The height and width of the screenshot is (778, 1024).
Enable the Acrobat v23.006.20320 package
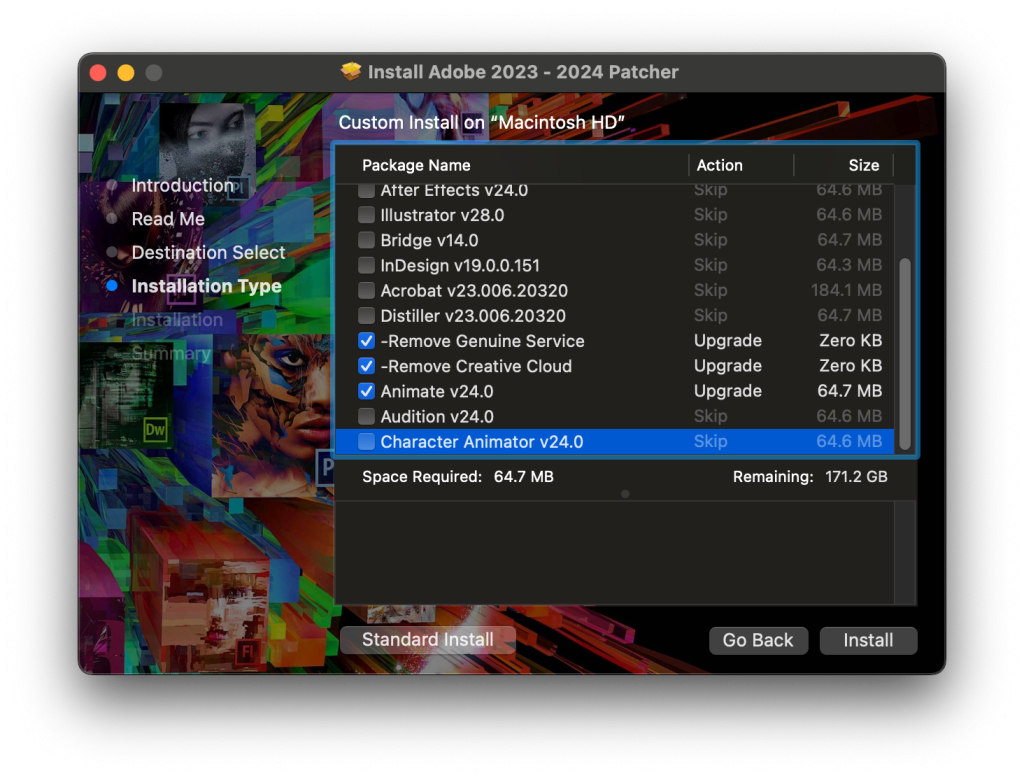366,290
